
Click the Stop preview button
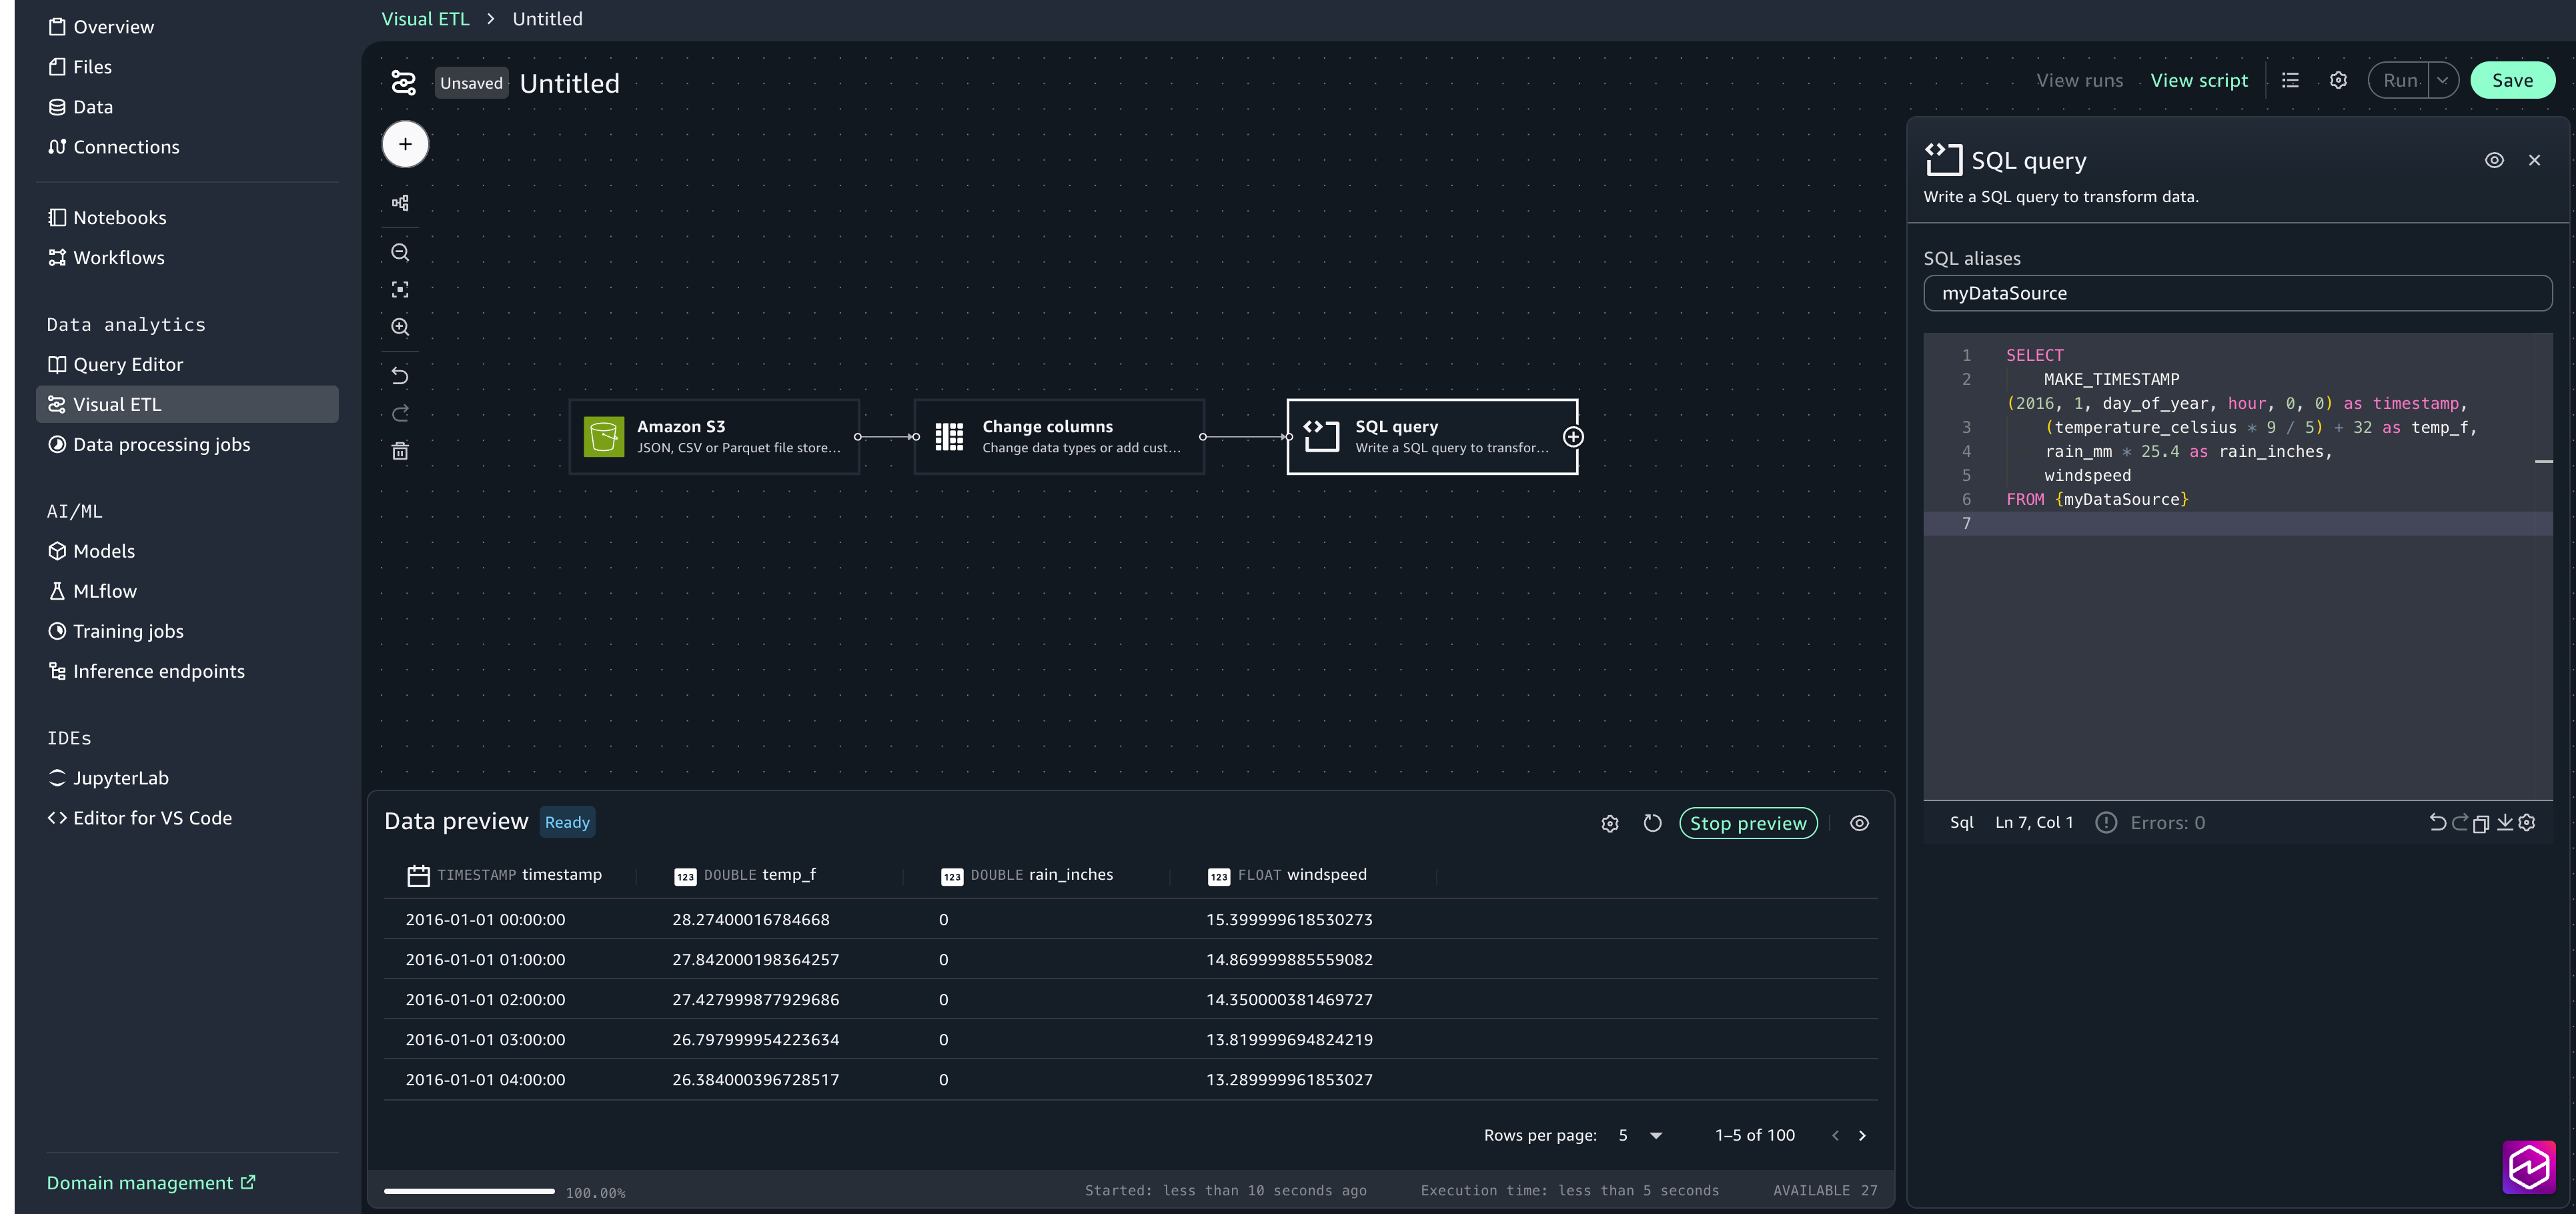tap(1748, 823)
